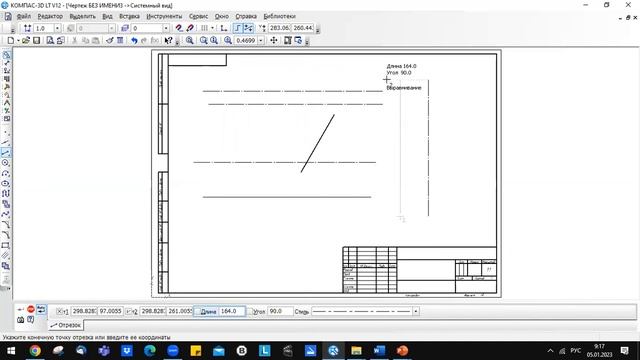Select the Arc tool in the side panel
This screenshot has width=640, height=360.
click(6, 173)
